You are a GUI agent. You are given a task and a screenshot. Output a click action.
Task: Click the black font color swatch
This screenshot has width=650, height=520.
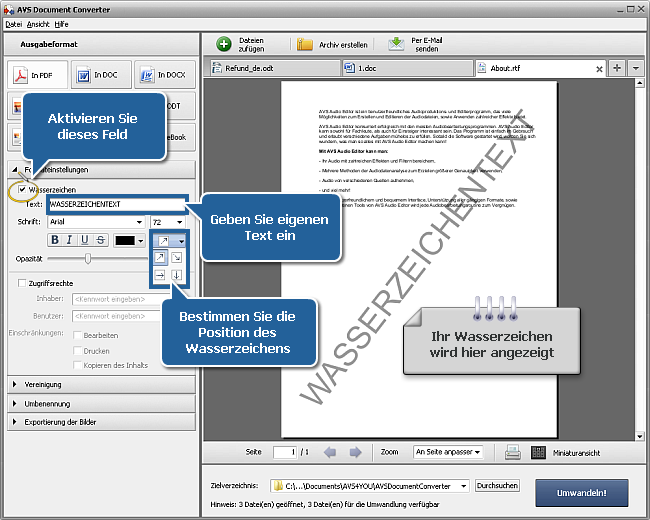[124, 241]
